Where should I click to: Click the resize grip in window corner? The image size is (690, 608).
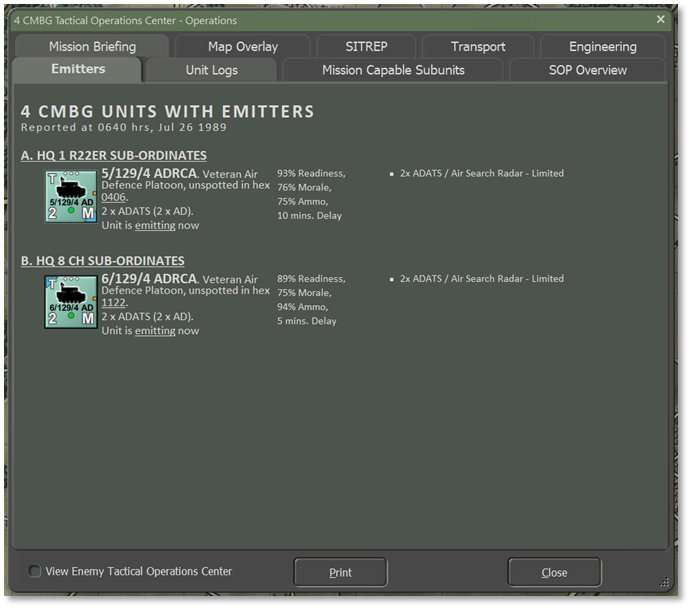pos(664,583)
